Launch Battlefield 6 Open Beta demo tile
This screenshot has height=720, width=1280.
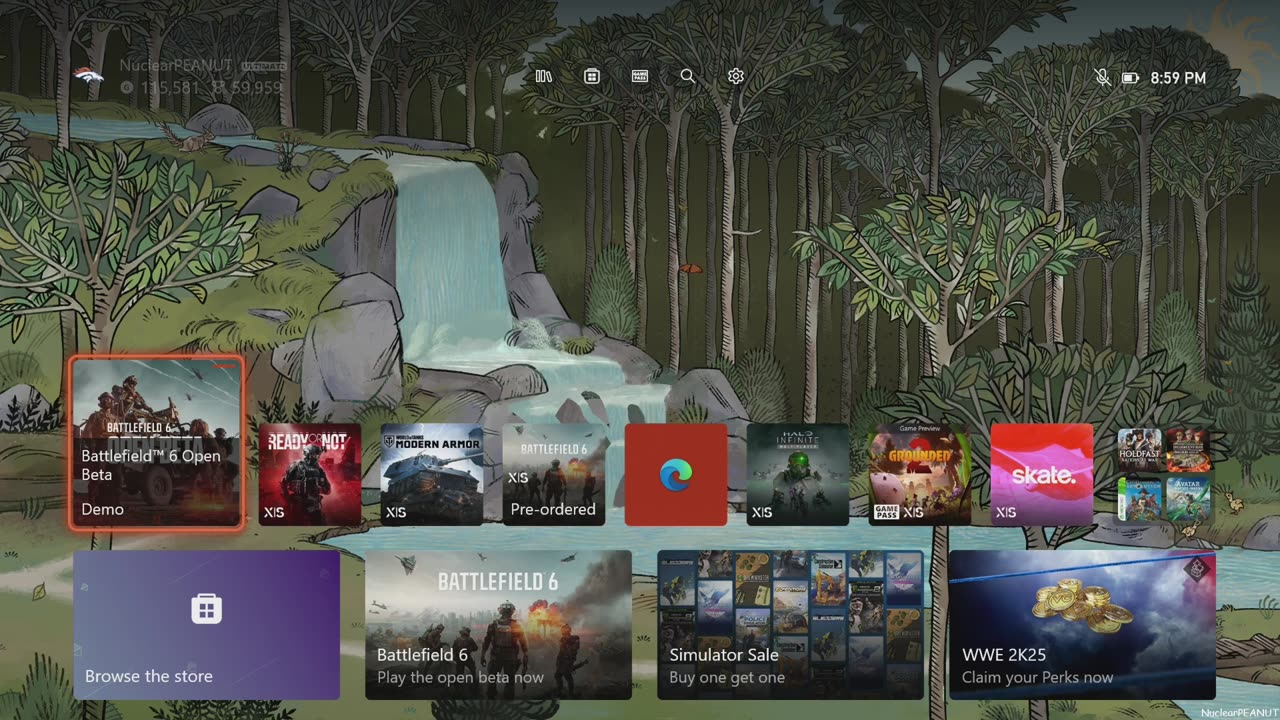pos(156,442)
